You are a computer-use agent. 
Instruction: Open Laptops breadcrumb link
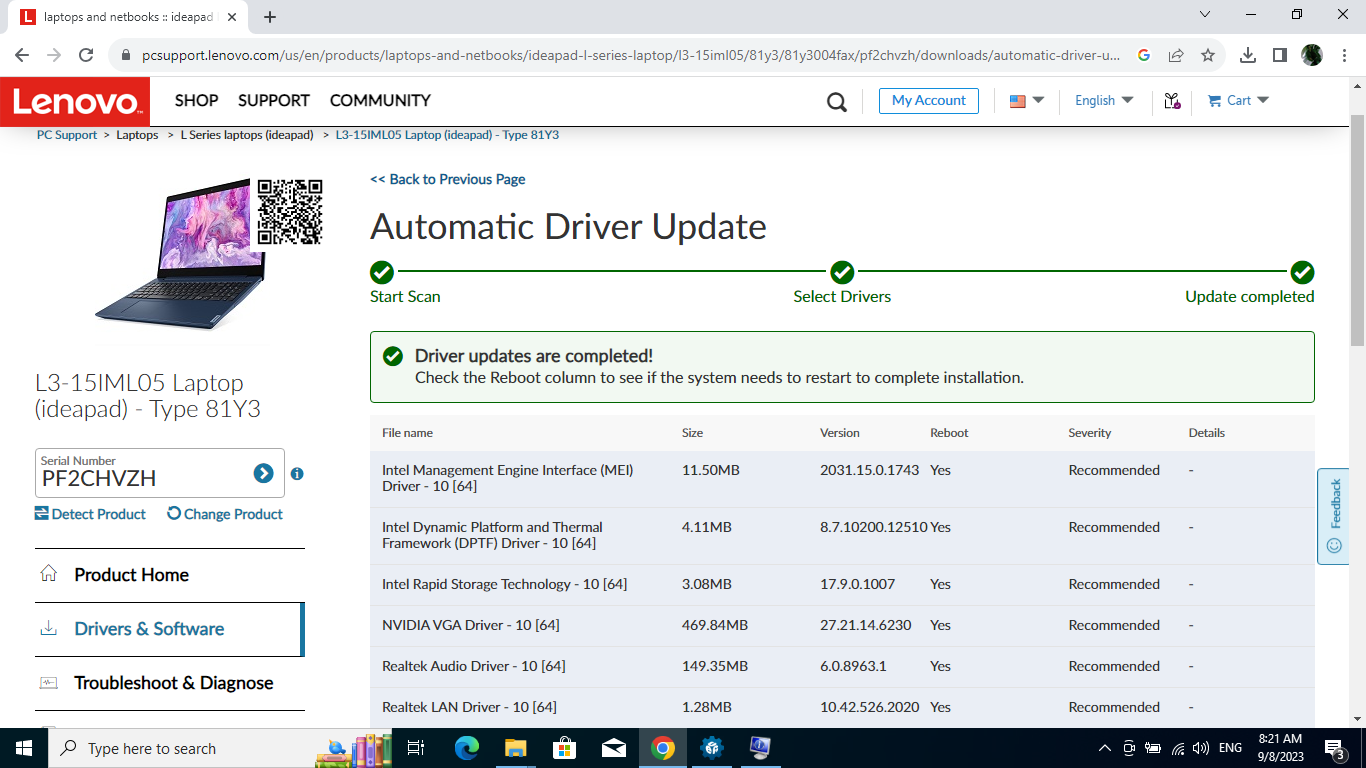137,135
